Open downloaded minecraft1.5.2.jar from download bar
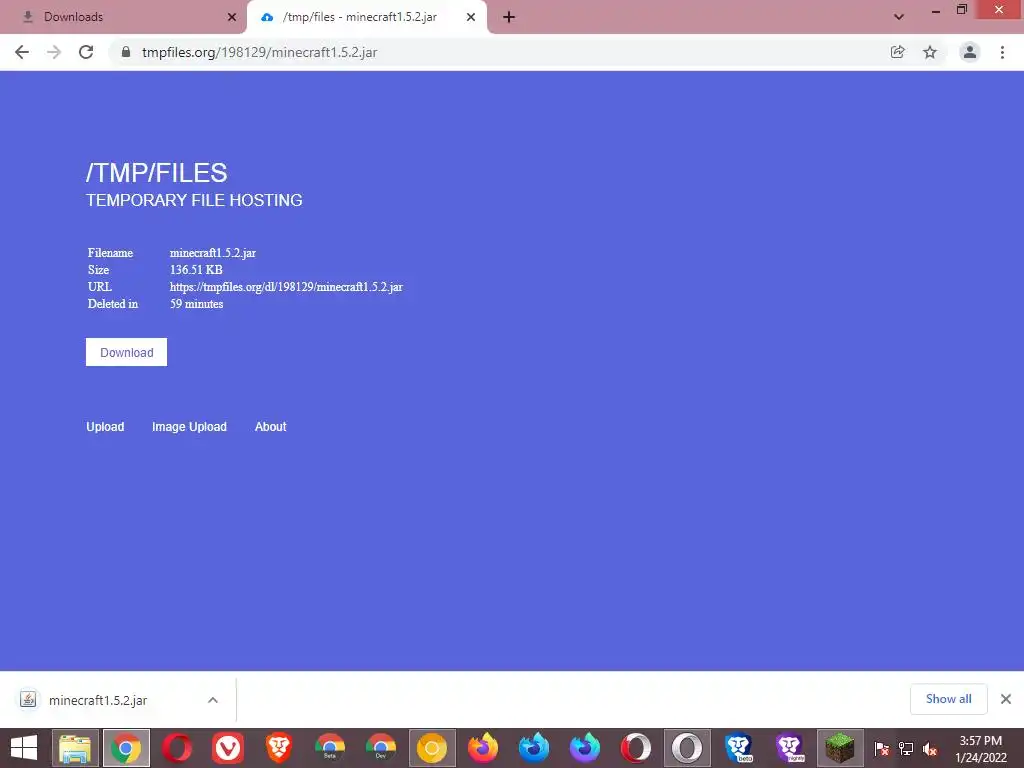 (98, 700)
